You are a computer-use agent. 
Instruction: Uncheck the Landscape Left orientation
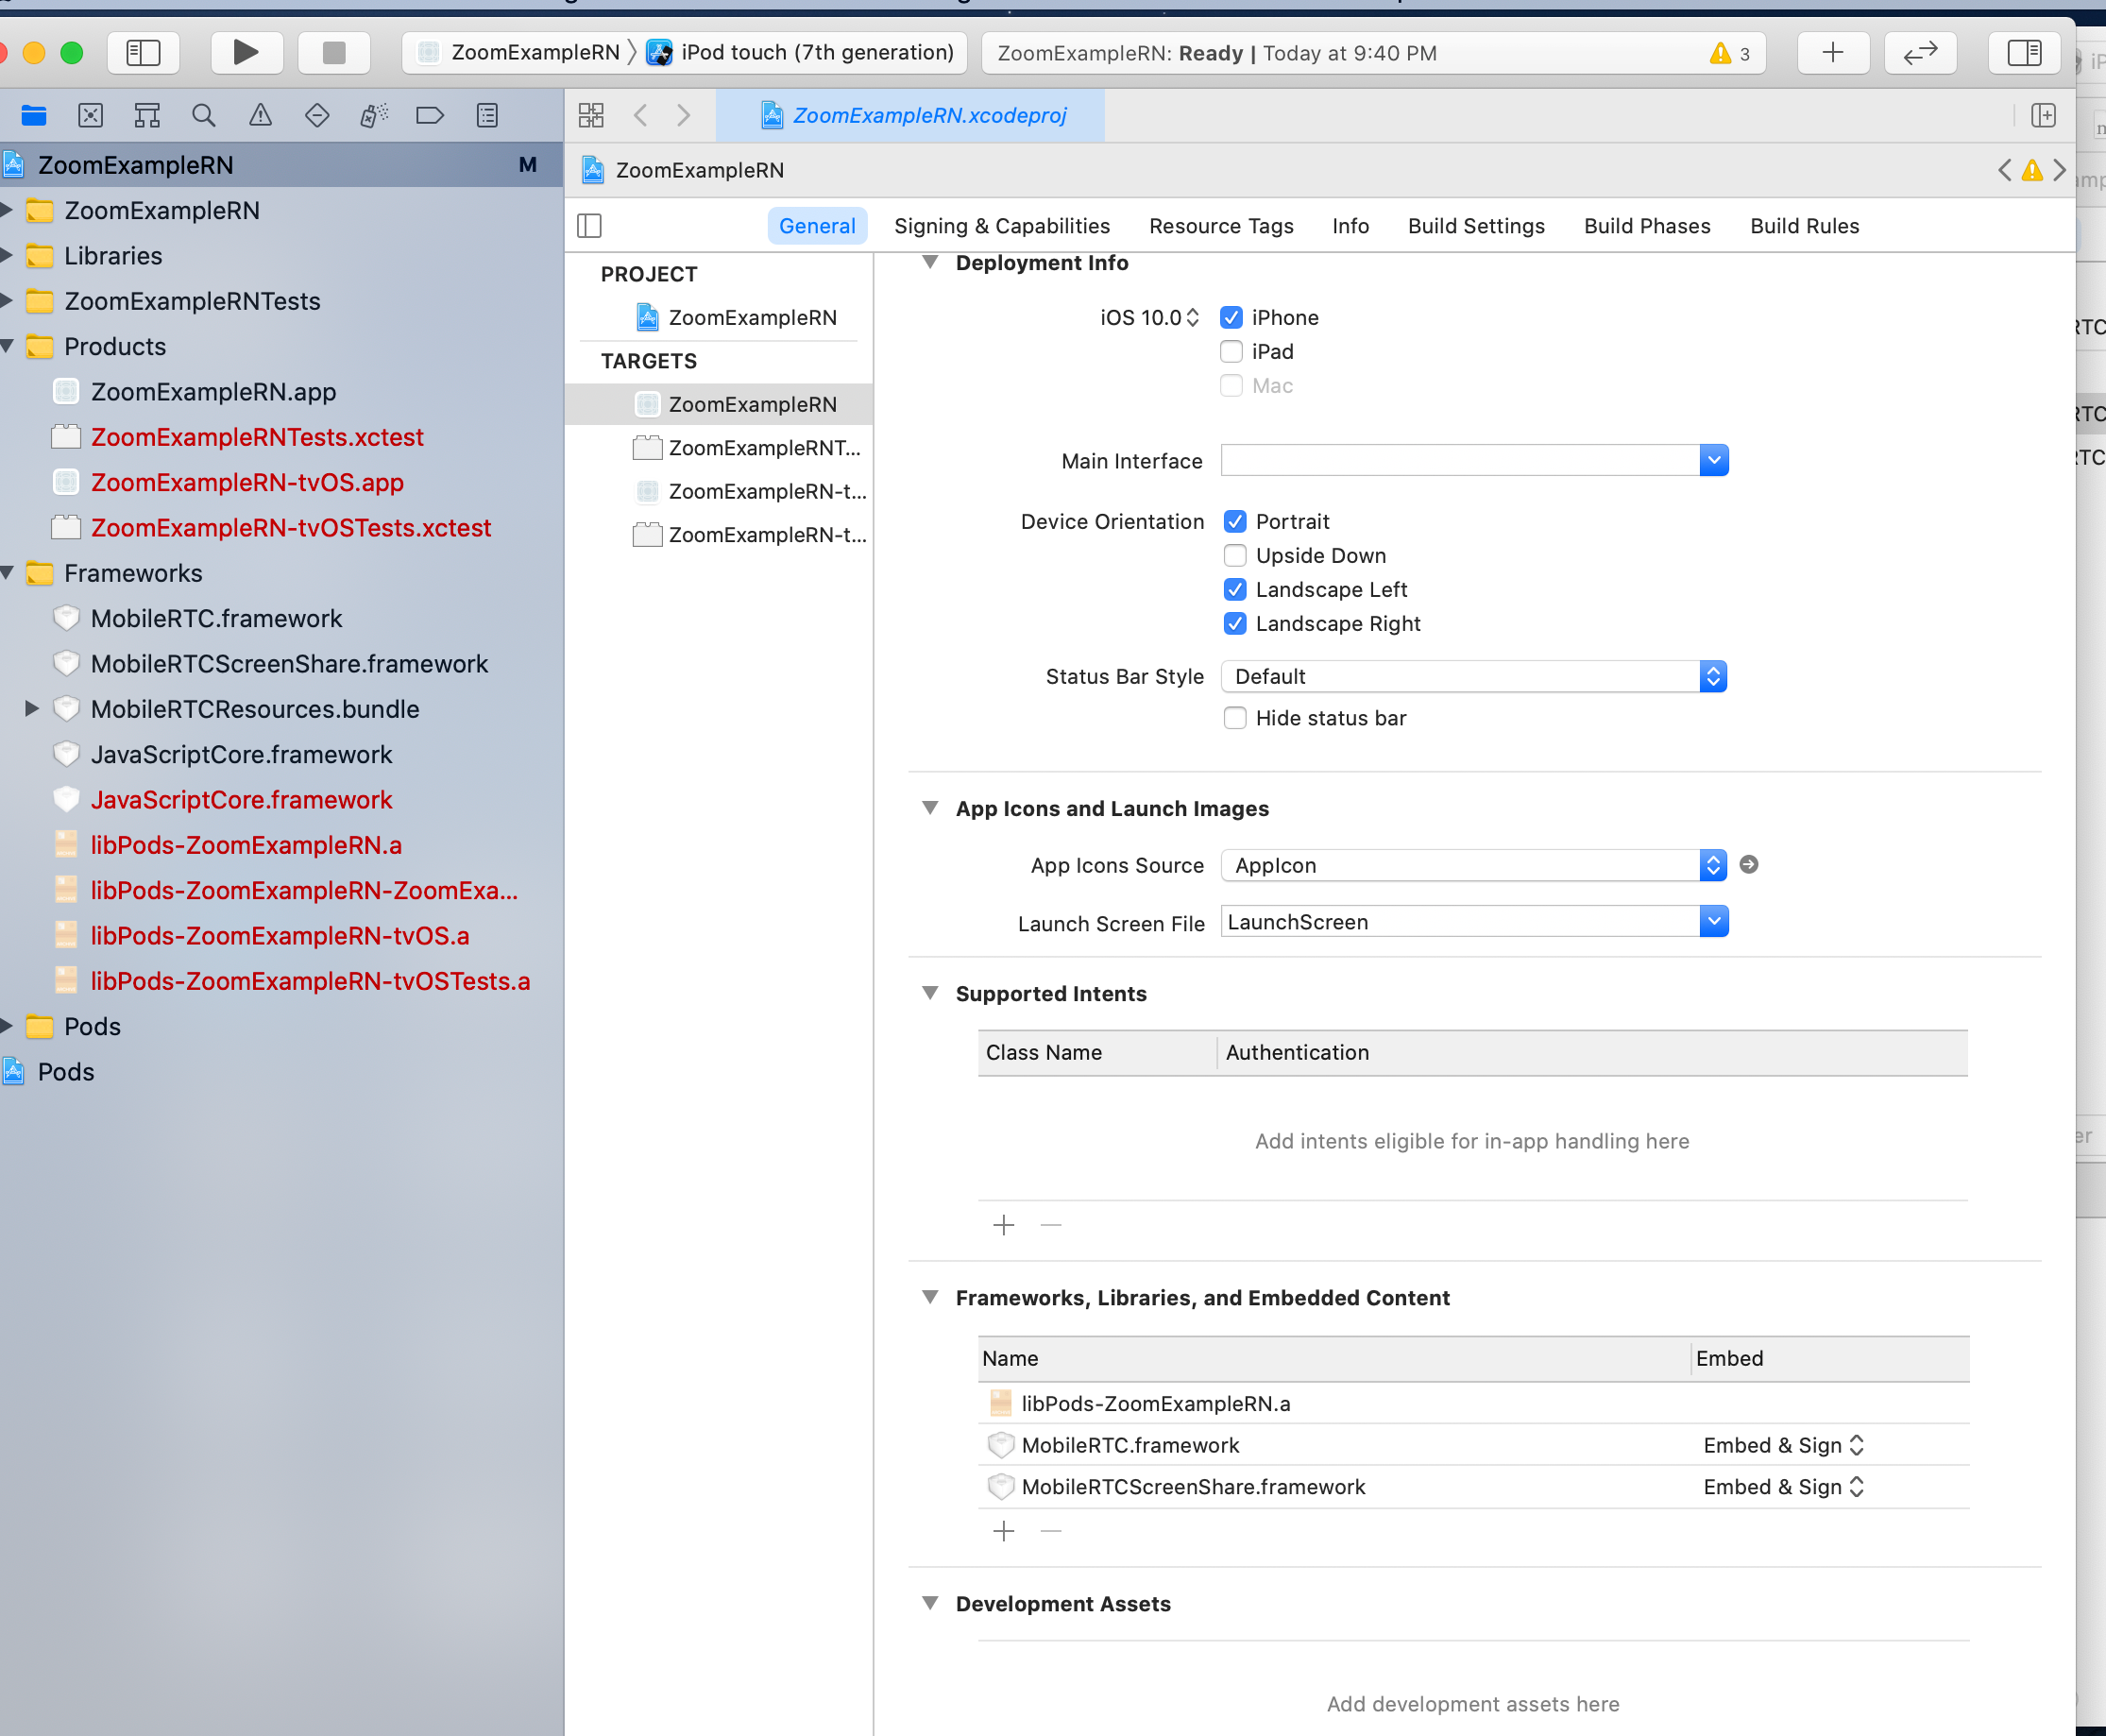(x=1235, y=590)
